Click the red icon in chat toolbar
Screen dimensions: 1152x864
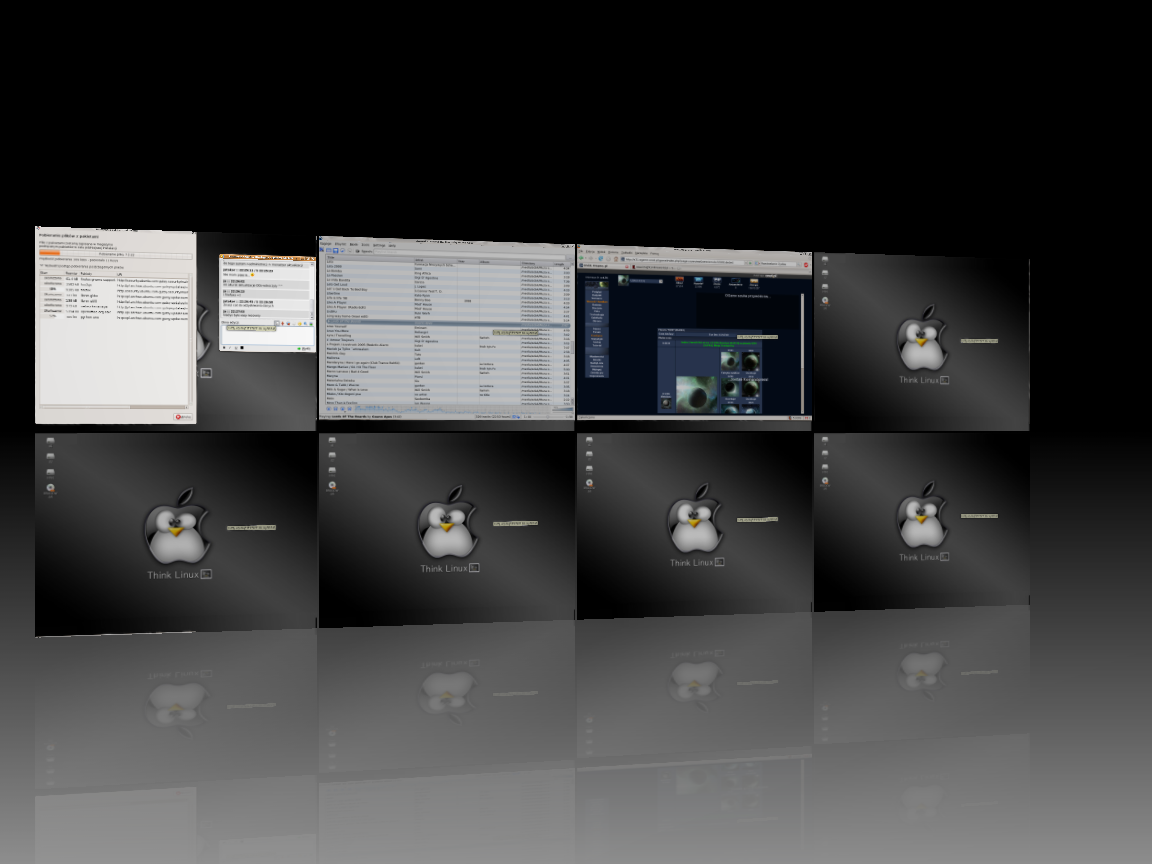pos(283,323)
